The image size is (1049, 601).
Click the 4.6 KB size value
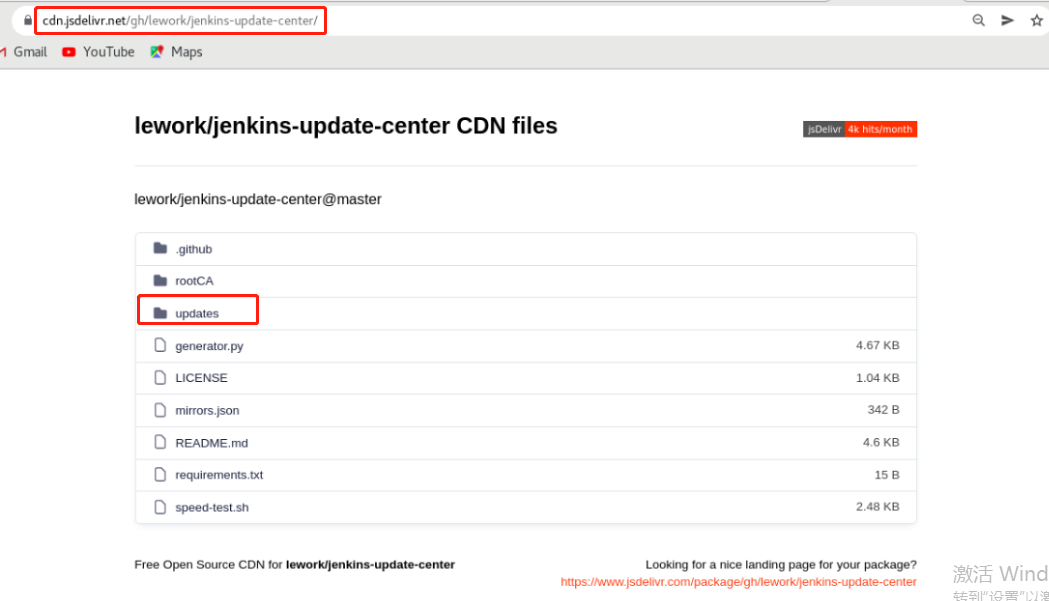(x=880, y=442)
